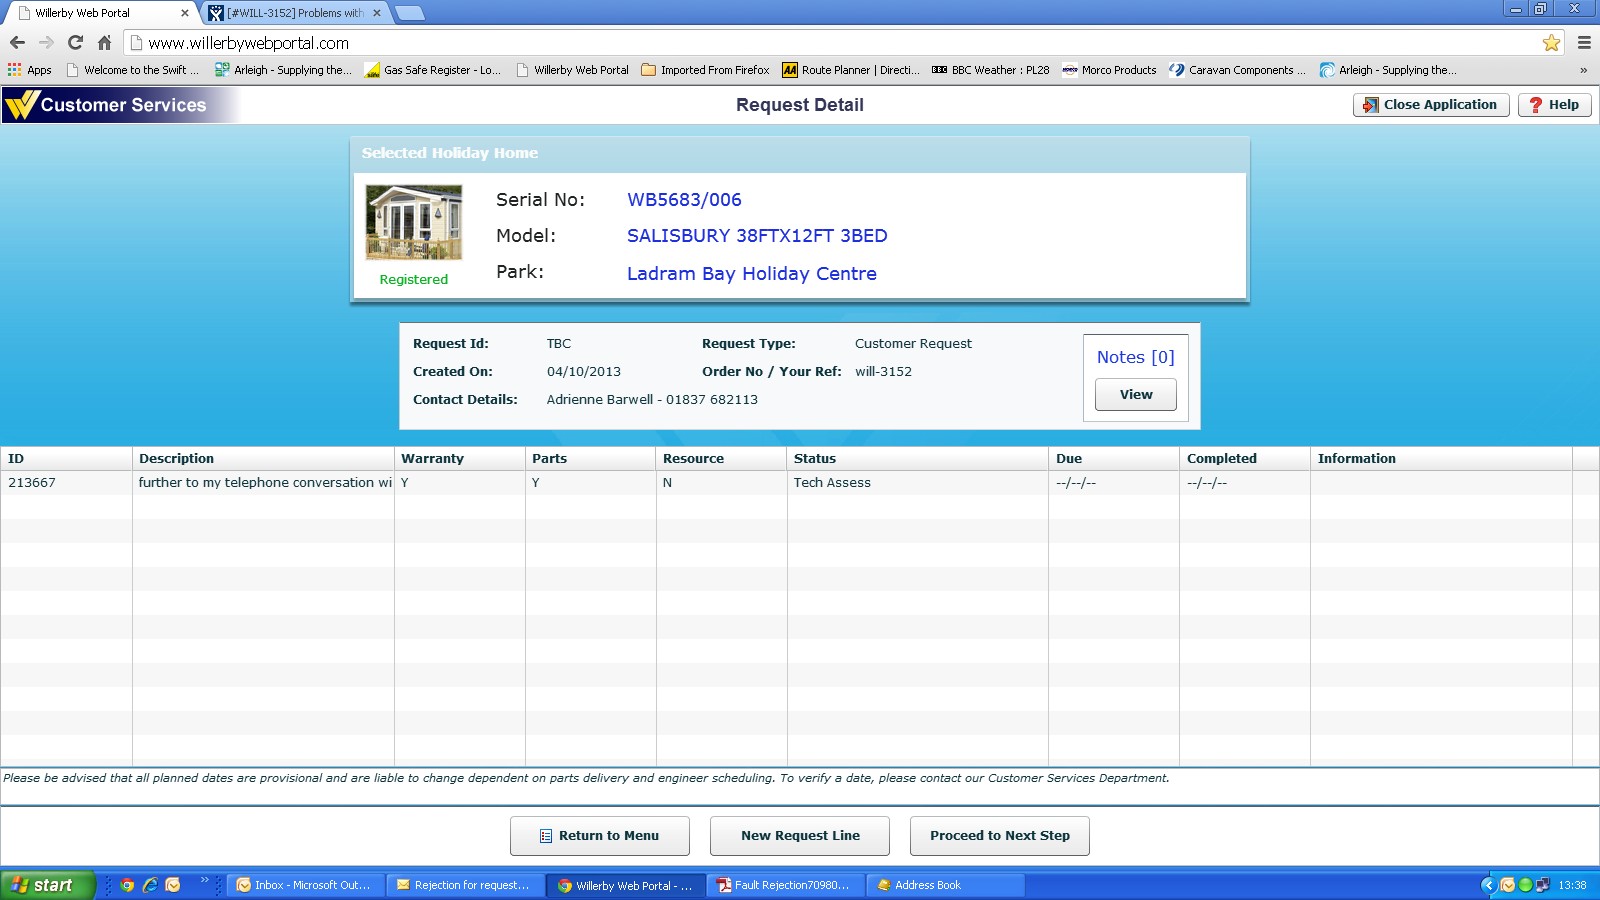Click Return to Menu button
Screen dimensions: 1600x900
tap(600, 836)
